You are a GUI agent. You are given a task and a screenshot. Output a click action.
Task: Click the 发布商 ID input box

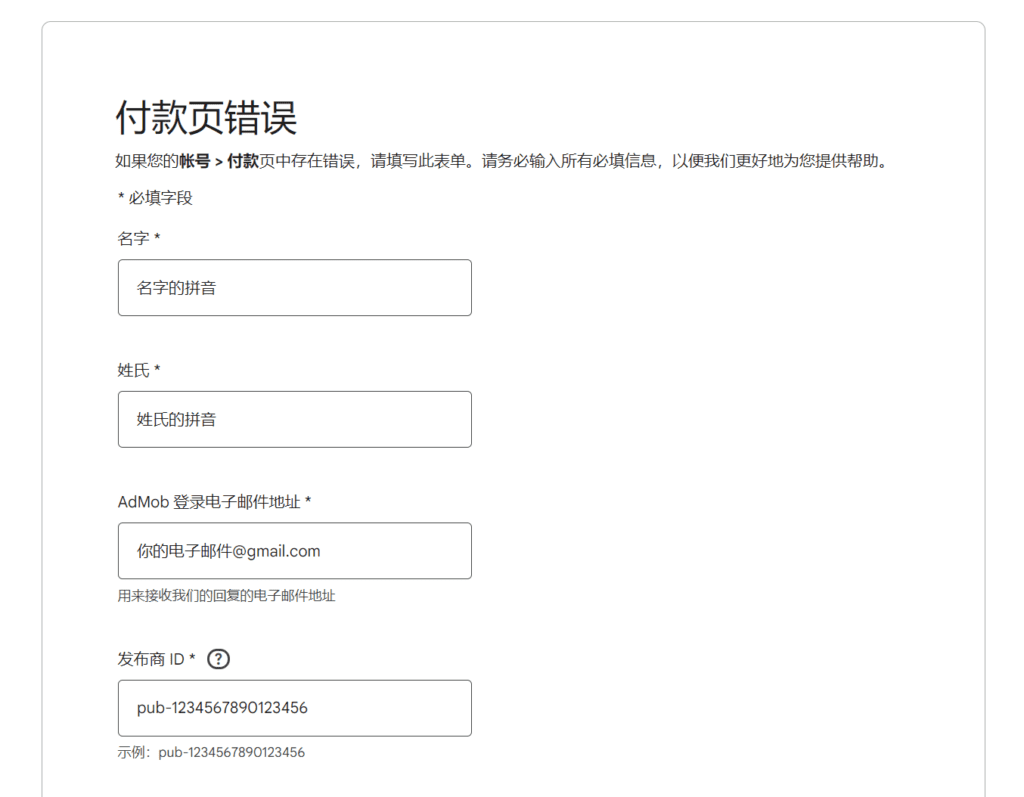[294, 708]
